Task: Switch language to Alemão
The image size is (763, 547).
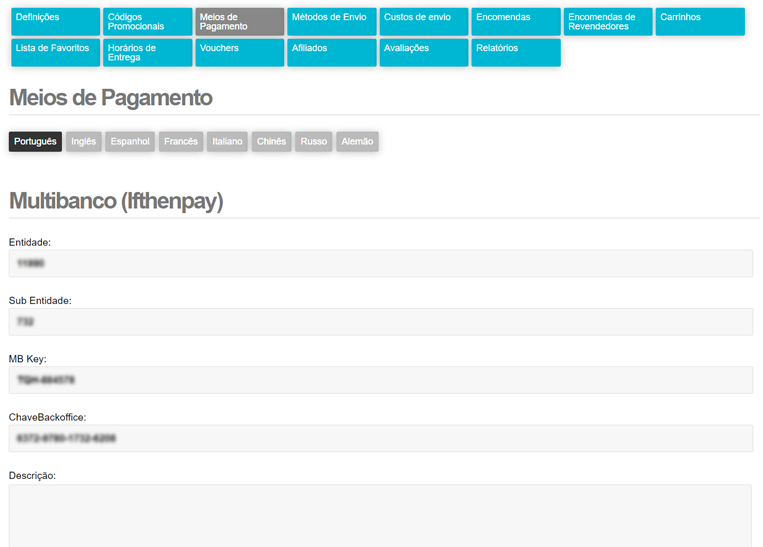Action: tap(357, 142)
